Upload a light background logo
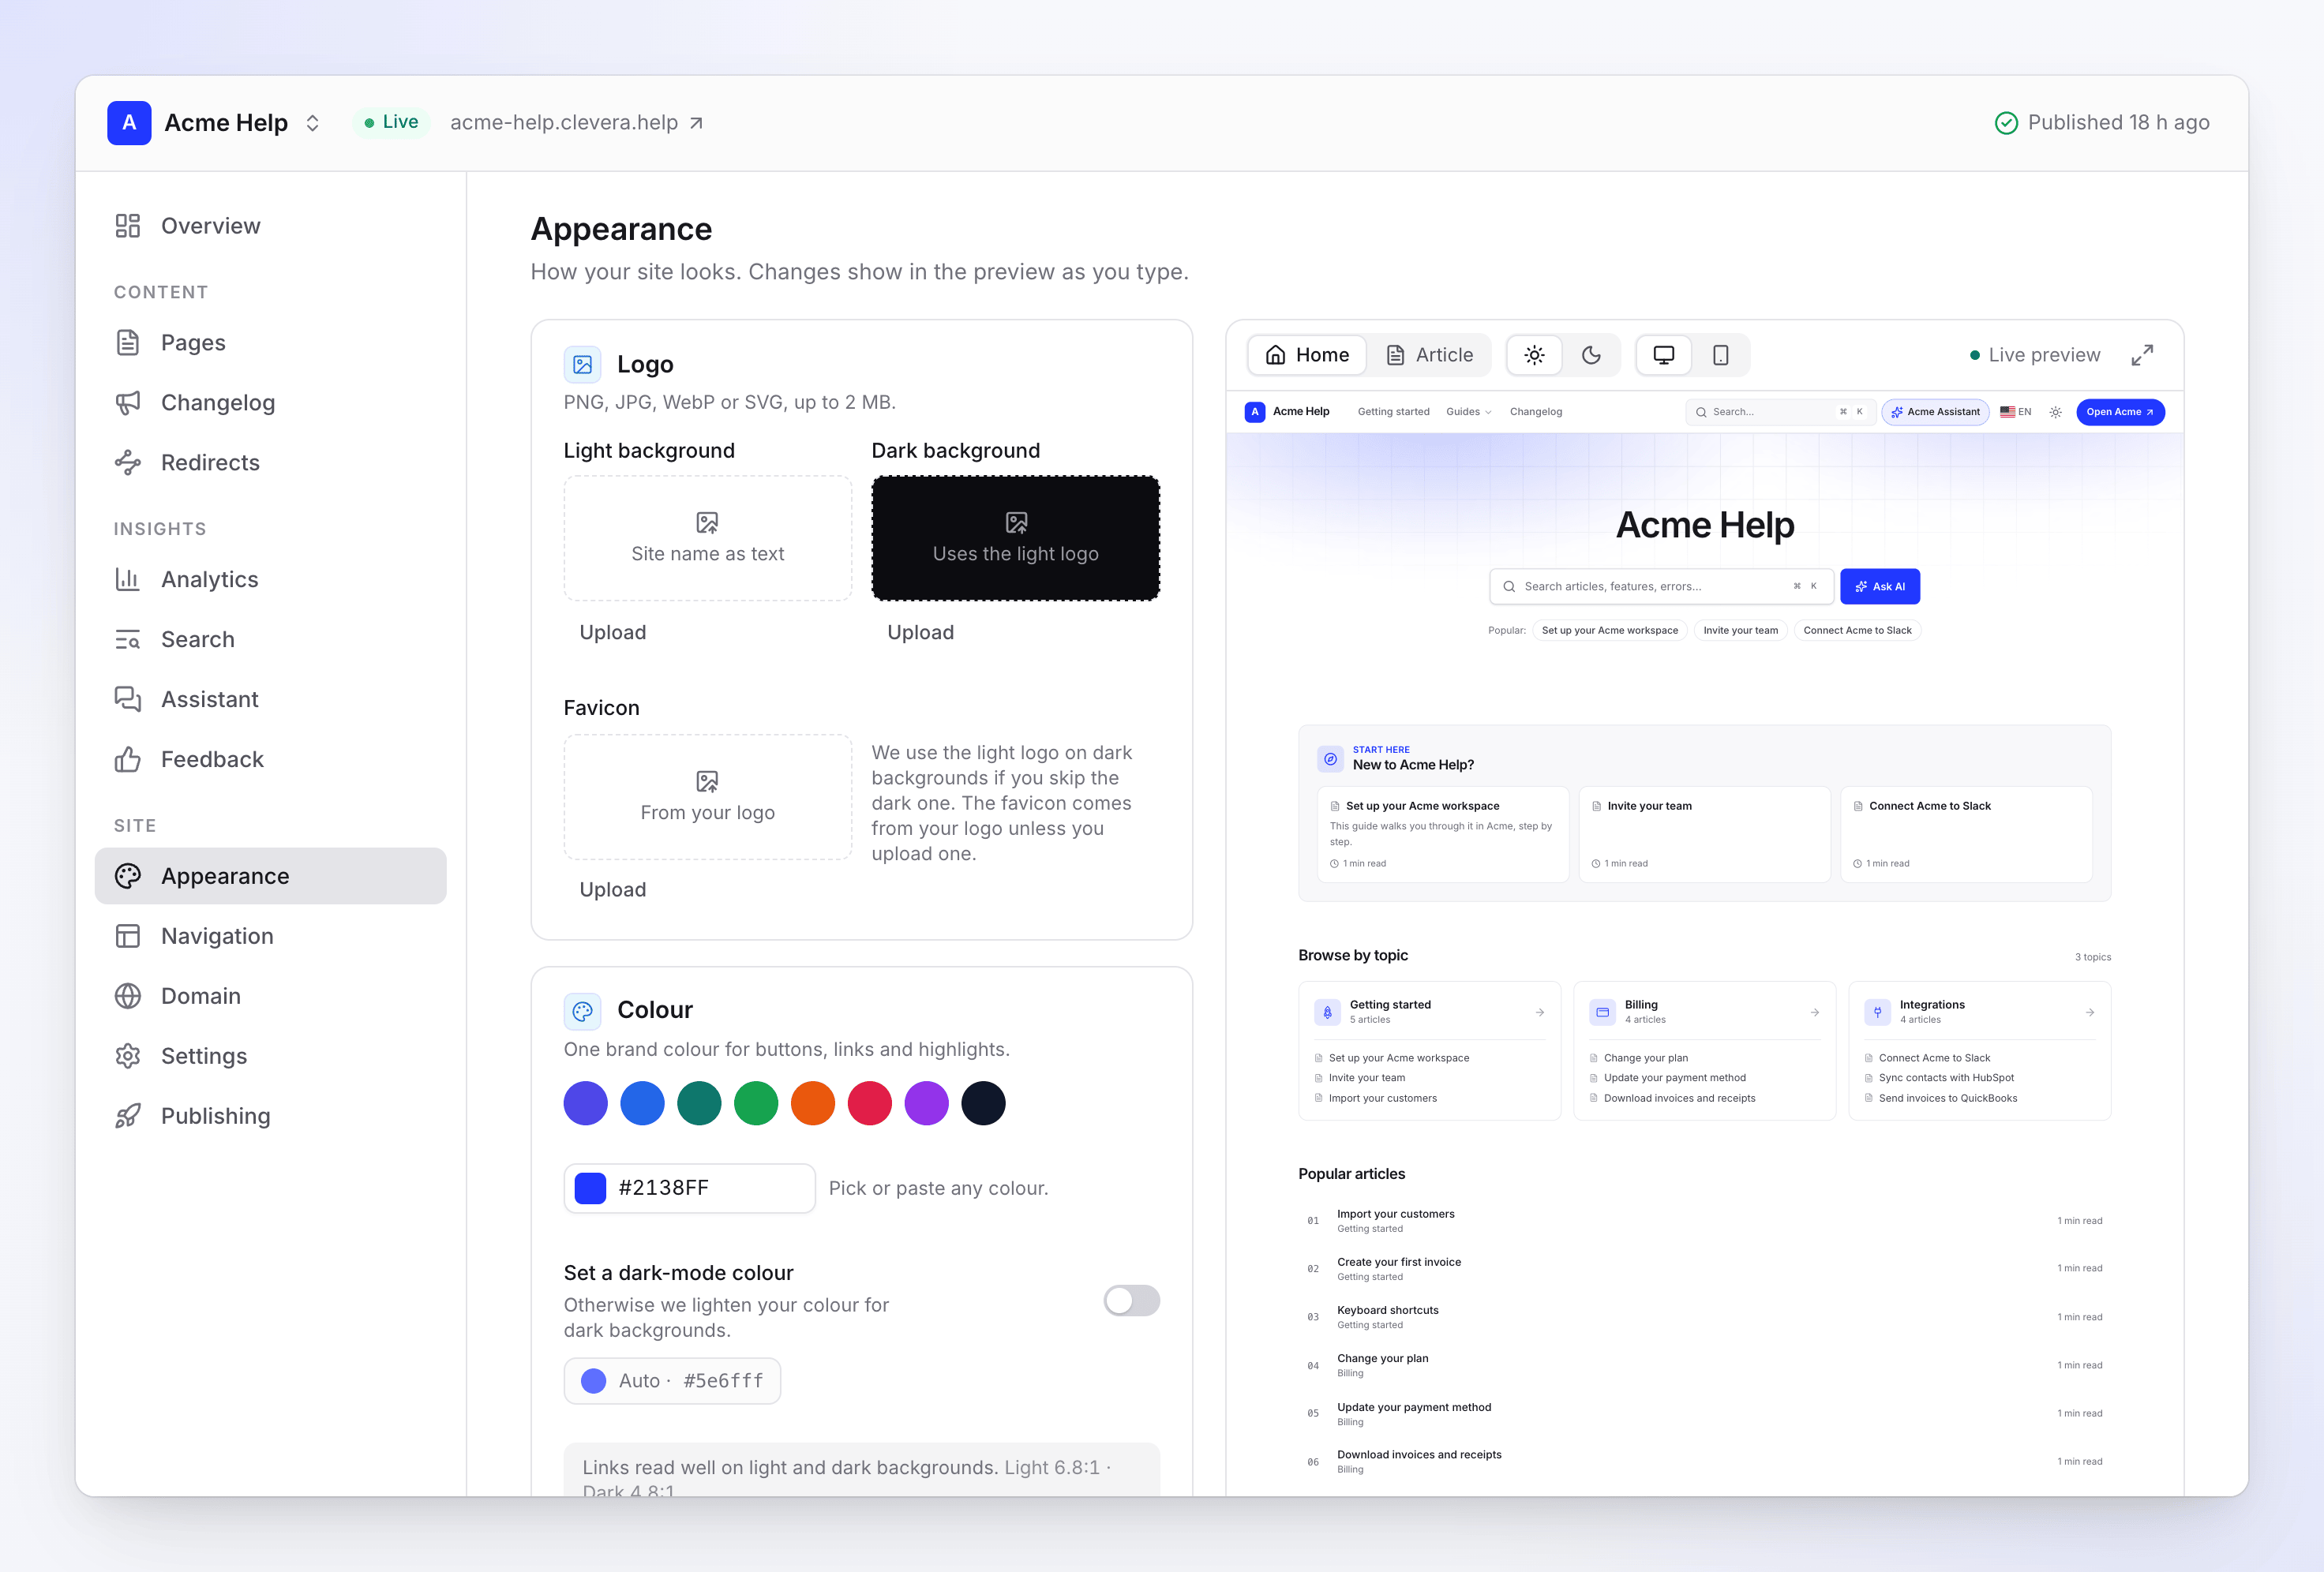 (x=613, y=633)
